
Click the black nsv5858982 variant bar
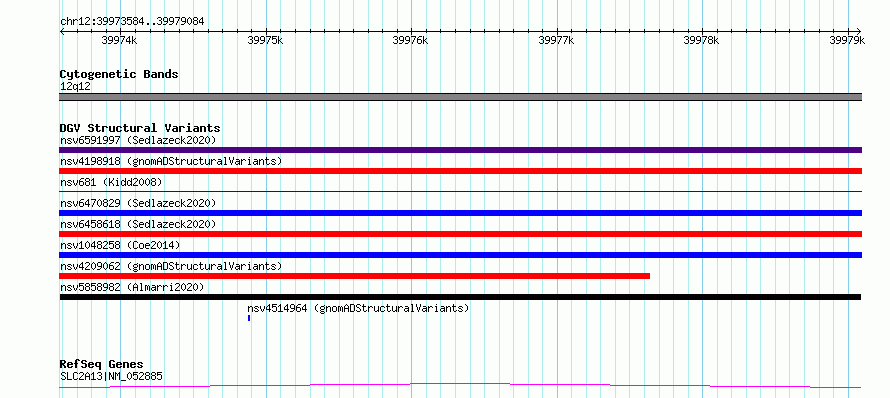click(x=460, y=297)
